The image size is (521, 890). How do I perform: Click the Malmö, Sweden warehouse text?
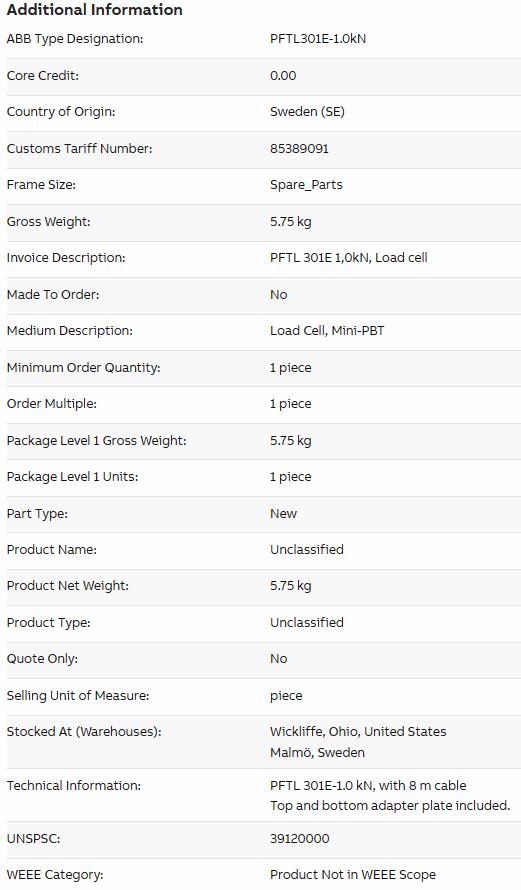point(317,753)
